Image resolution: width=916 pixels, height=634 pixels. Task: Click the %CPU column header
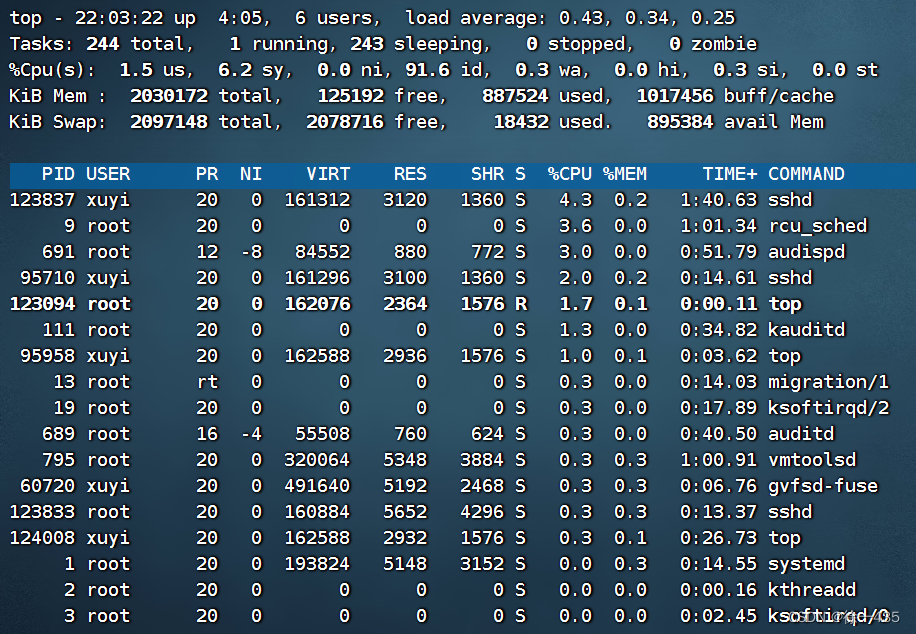(570, 174)
